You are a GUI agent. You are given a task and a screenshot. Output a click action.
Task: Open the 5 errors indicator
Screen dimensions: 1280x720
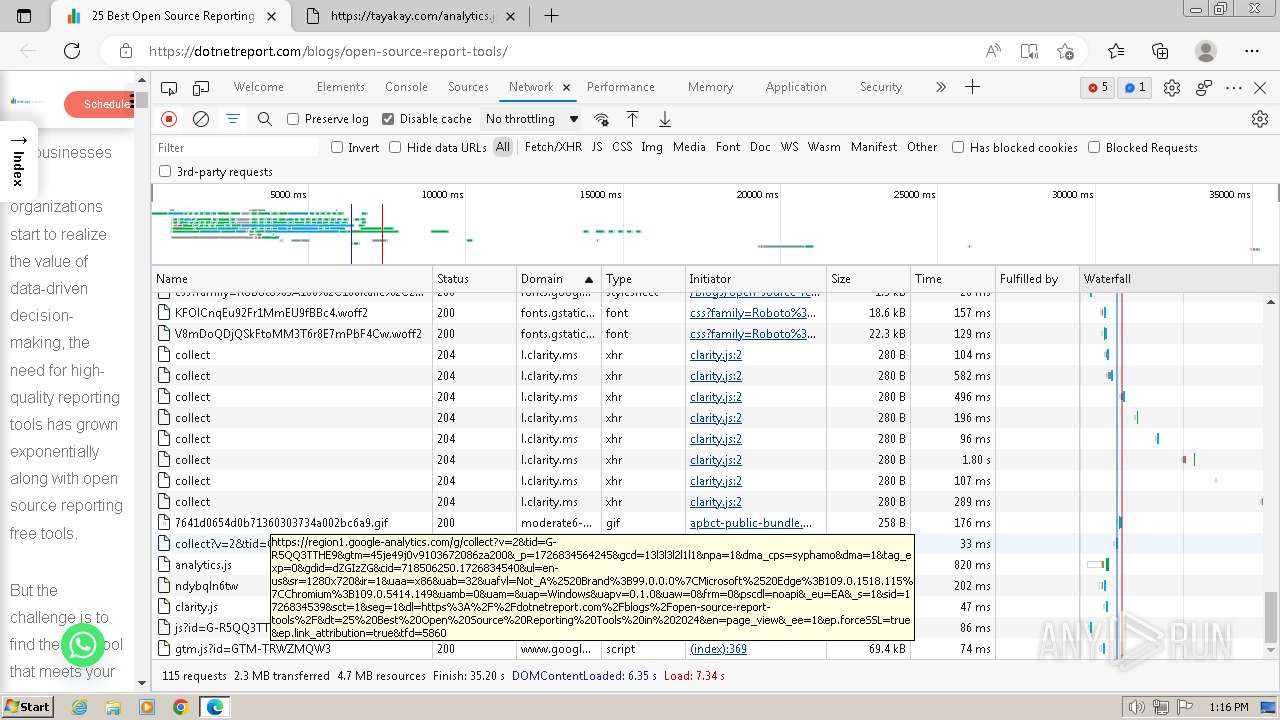(1098, 88)
